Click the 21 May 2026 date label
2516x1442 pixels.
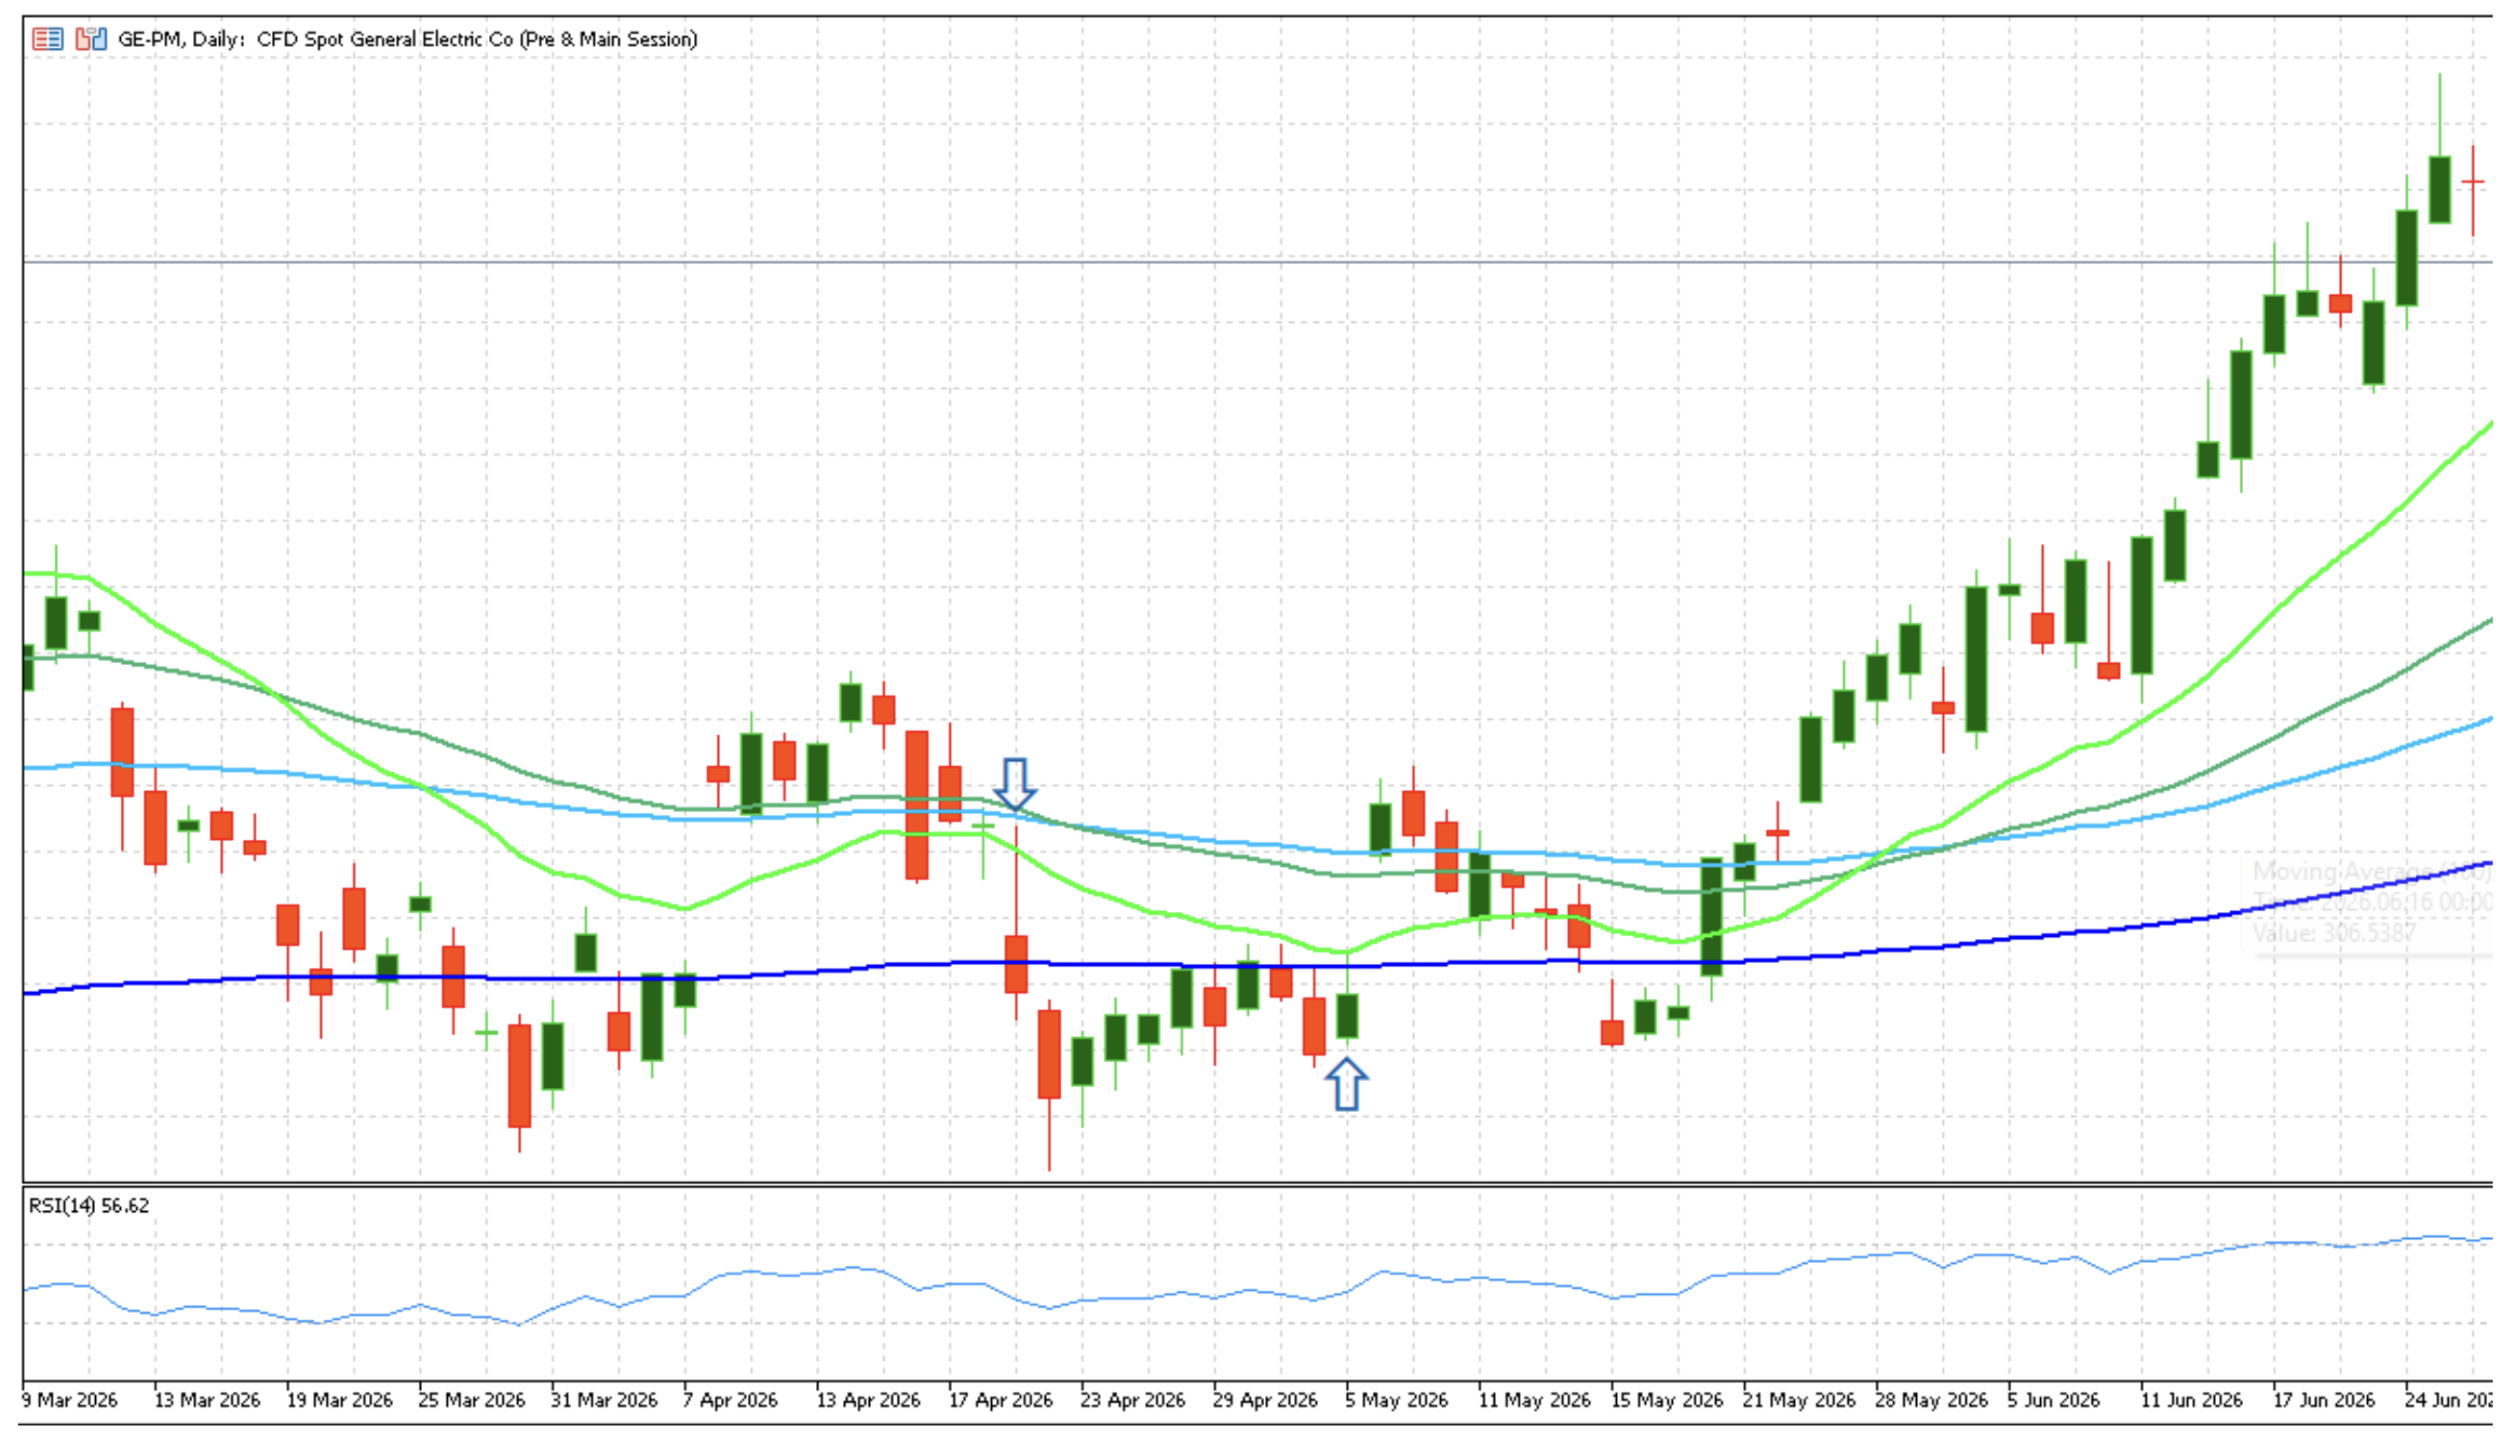1799,1400
